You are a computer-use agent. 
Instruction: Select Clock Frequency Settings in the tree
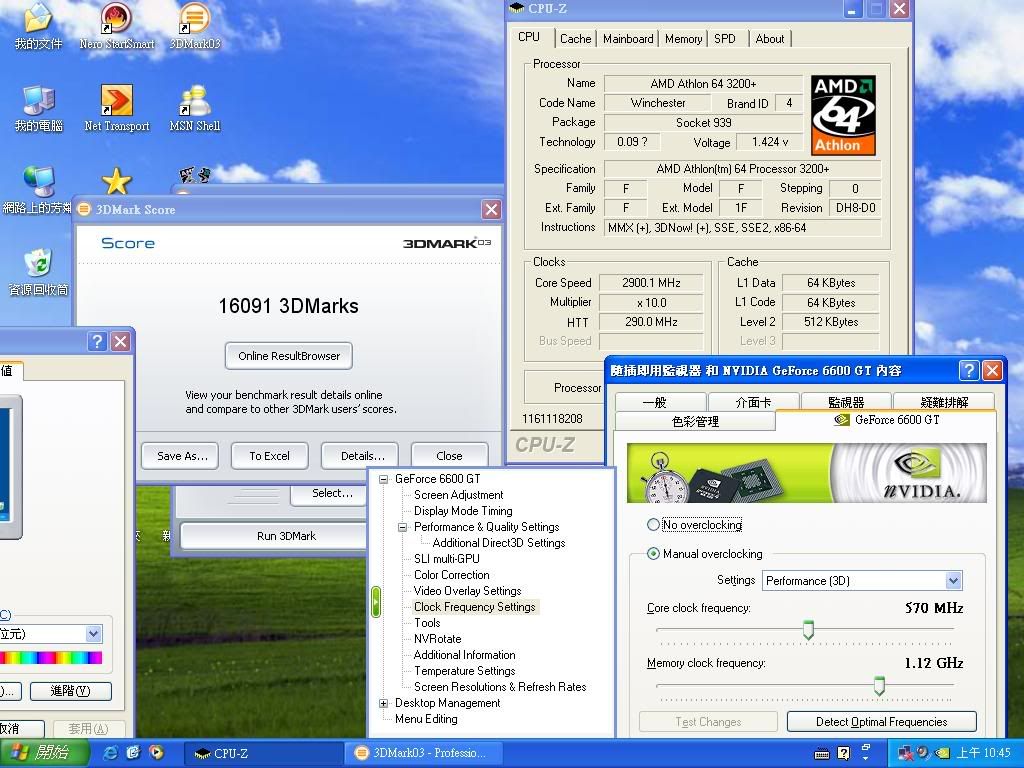(x=475, y=607)
